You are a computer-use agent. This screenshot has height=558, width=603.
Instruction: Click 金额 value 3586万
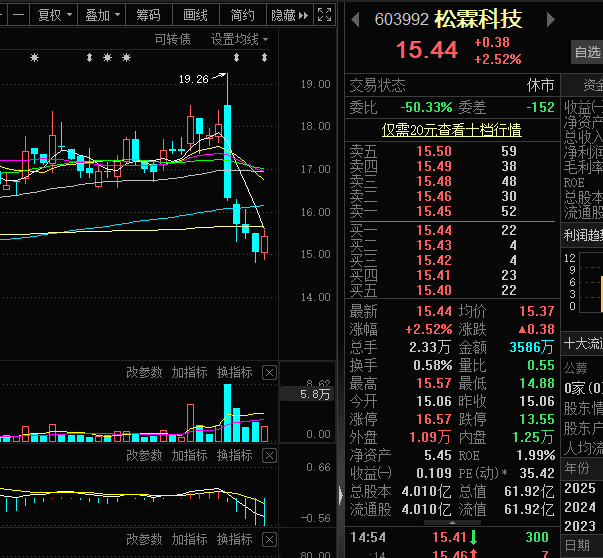click(531, 347)
